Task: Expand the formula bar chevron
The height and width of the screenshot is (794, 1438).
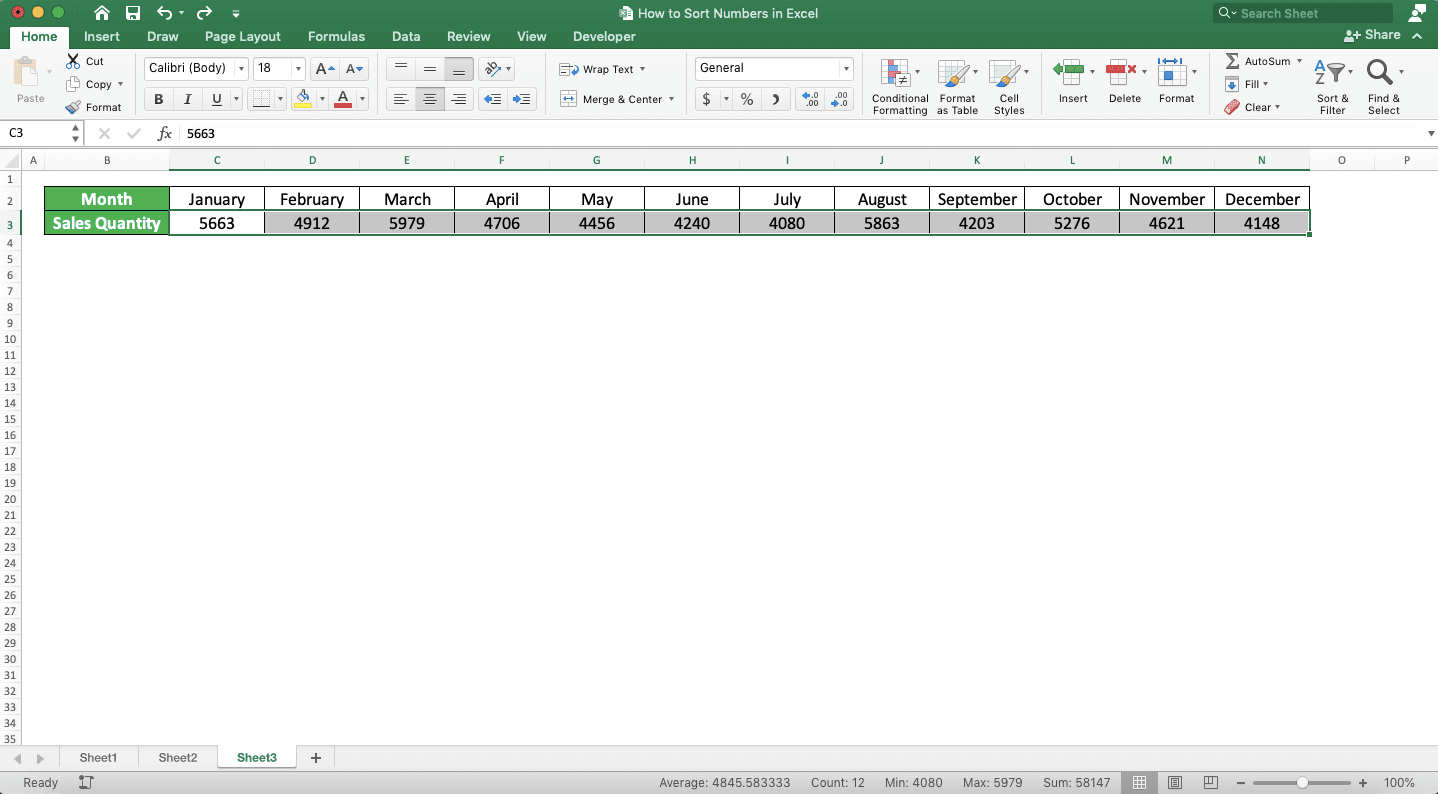Action: 1431,133
